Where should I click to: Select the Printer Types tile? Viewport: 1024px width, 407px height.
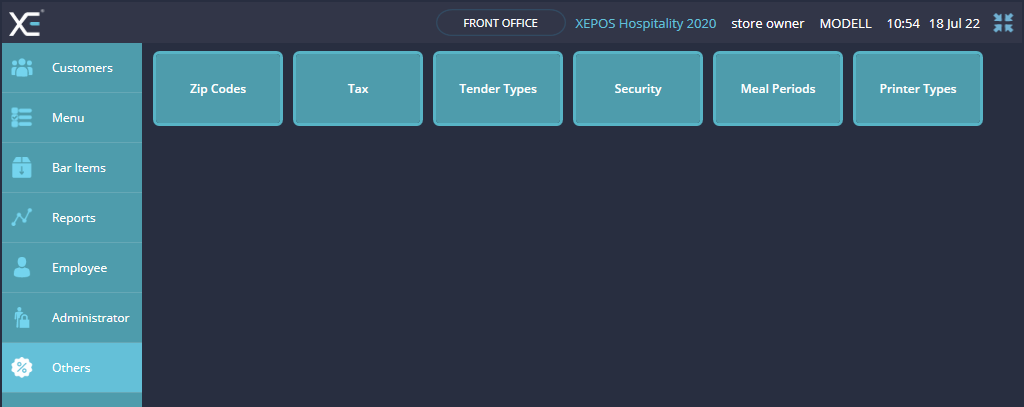[x=918, y=89]
